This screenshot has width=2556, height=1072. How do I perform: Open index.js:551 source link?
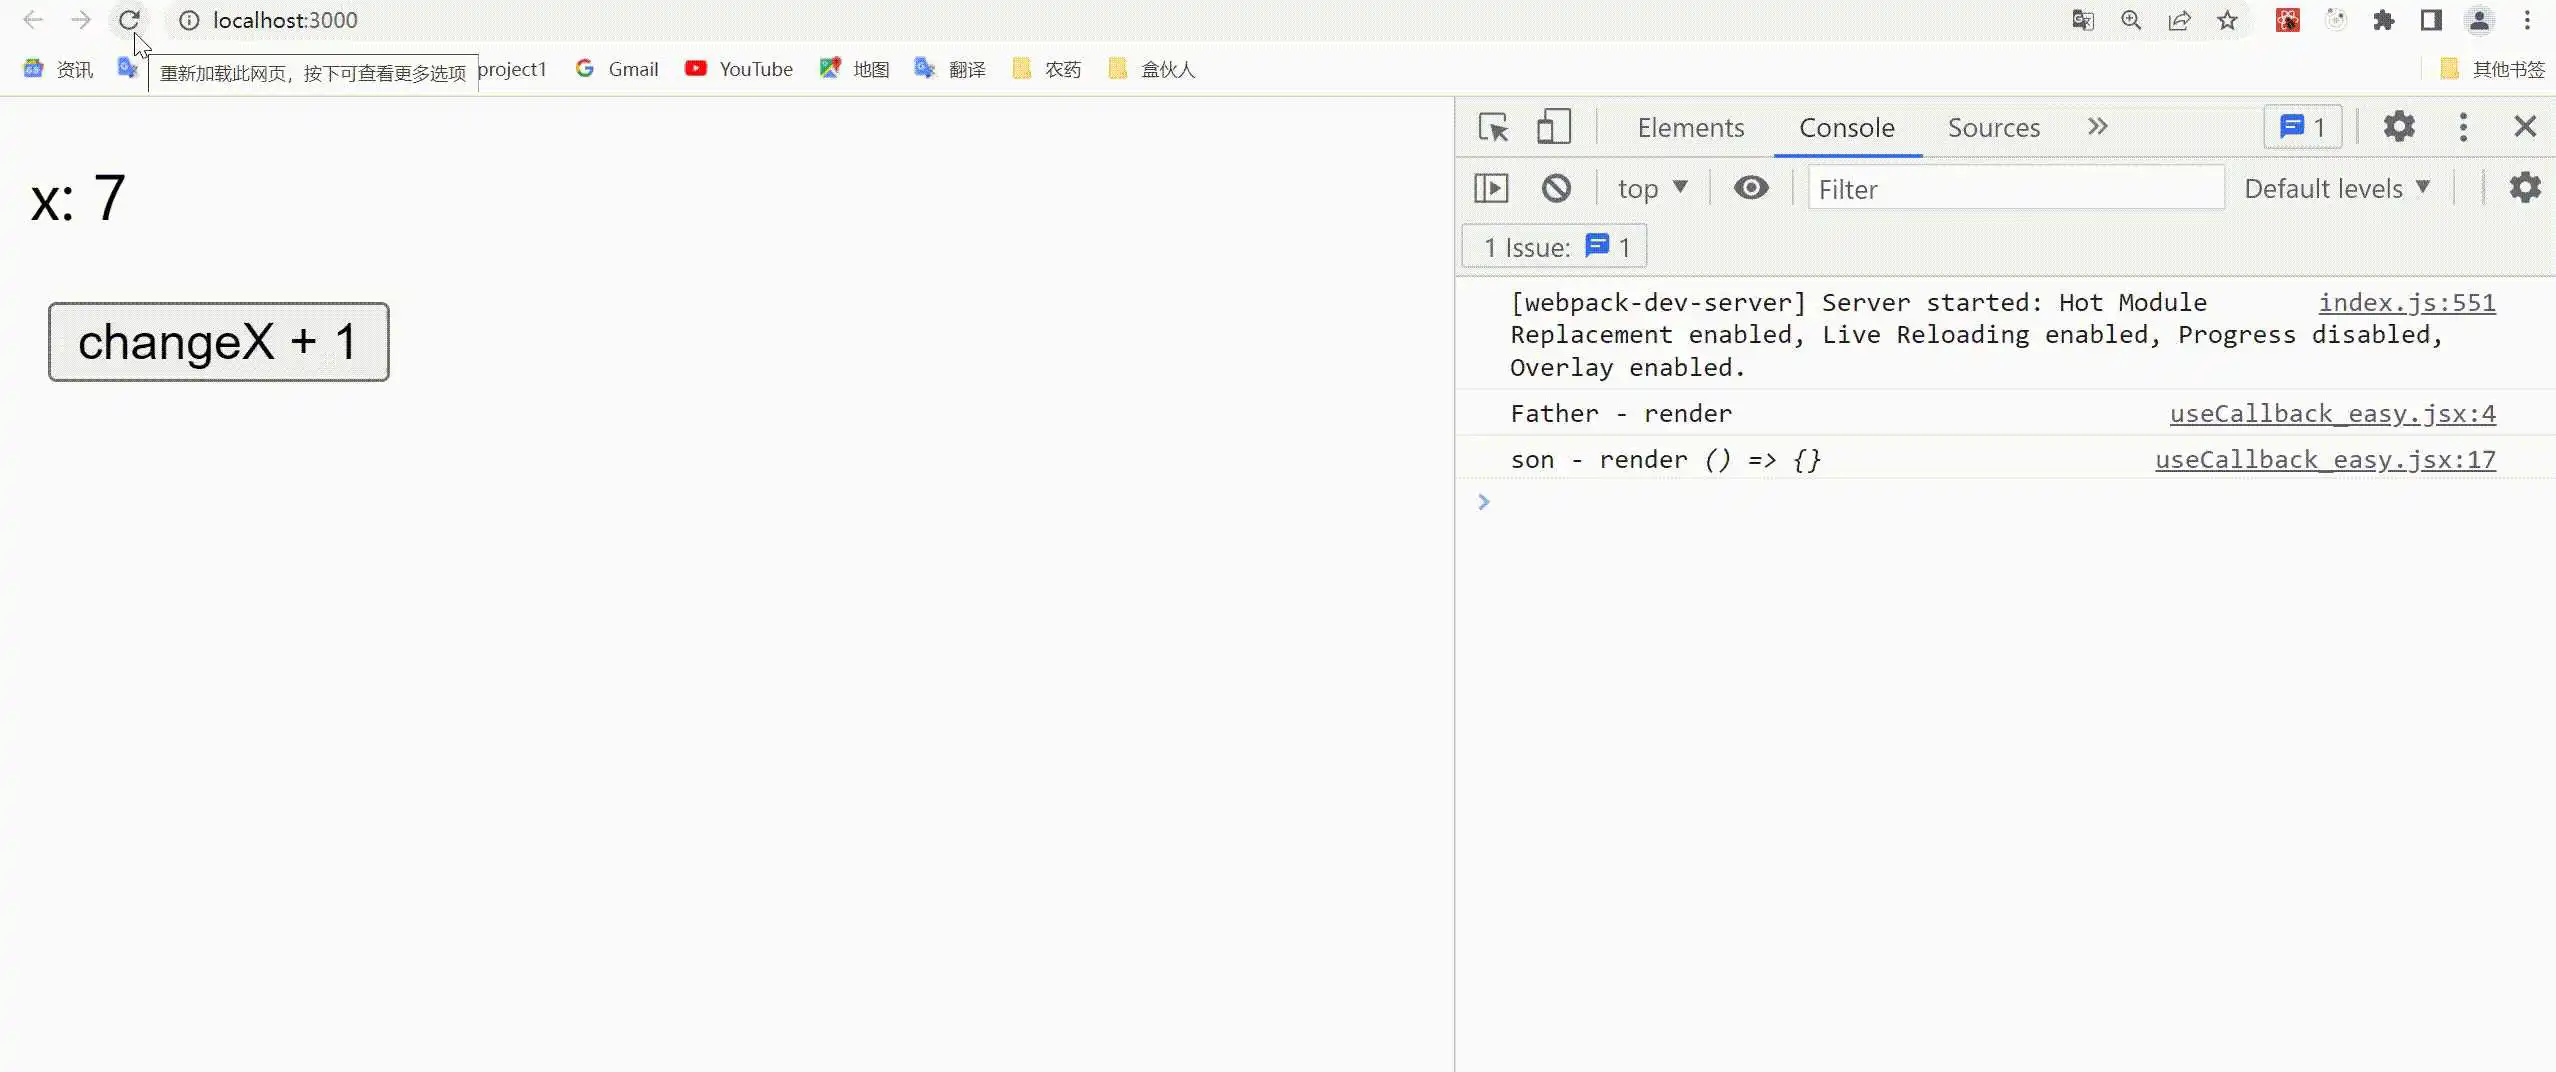pos(2407,302)
